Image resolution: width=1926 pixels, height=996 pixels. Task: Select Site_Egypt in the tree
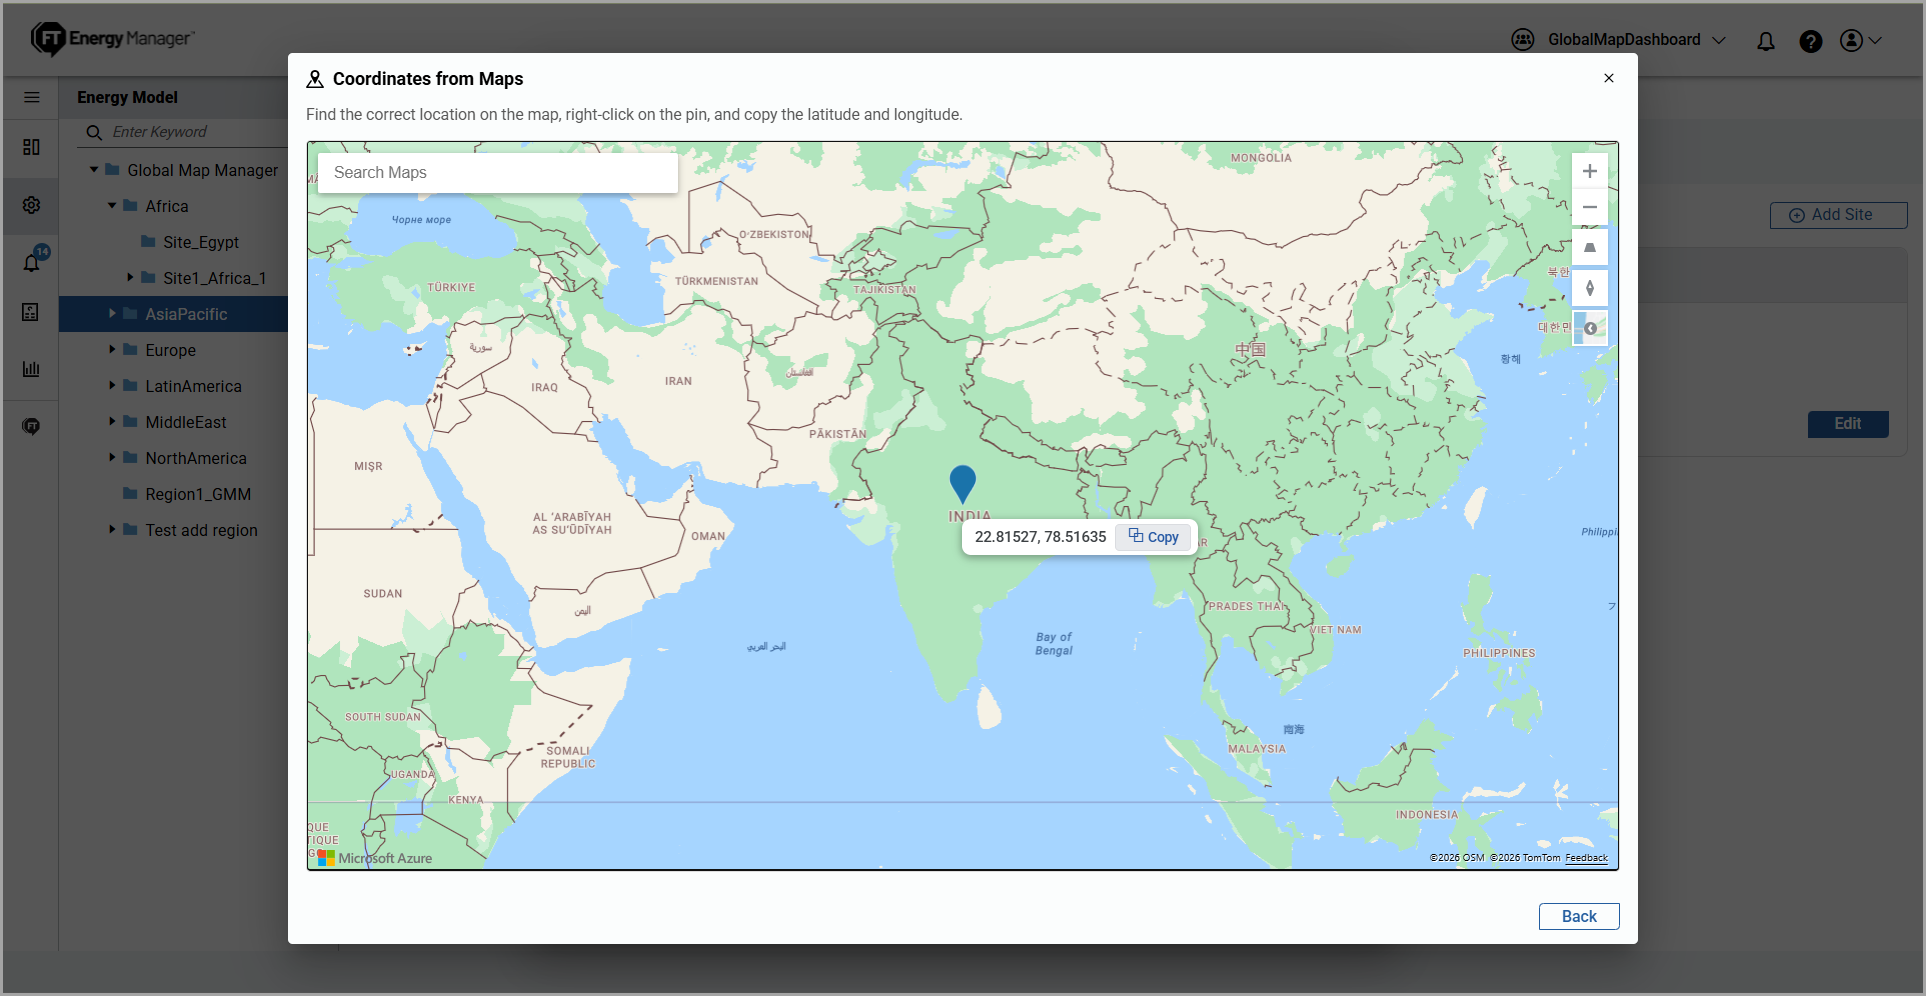pyautogui.click(x=201, y=242)
